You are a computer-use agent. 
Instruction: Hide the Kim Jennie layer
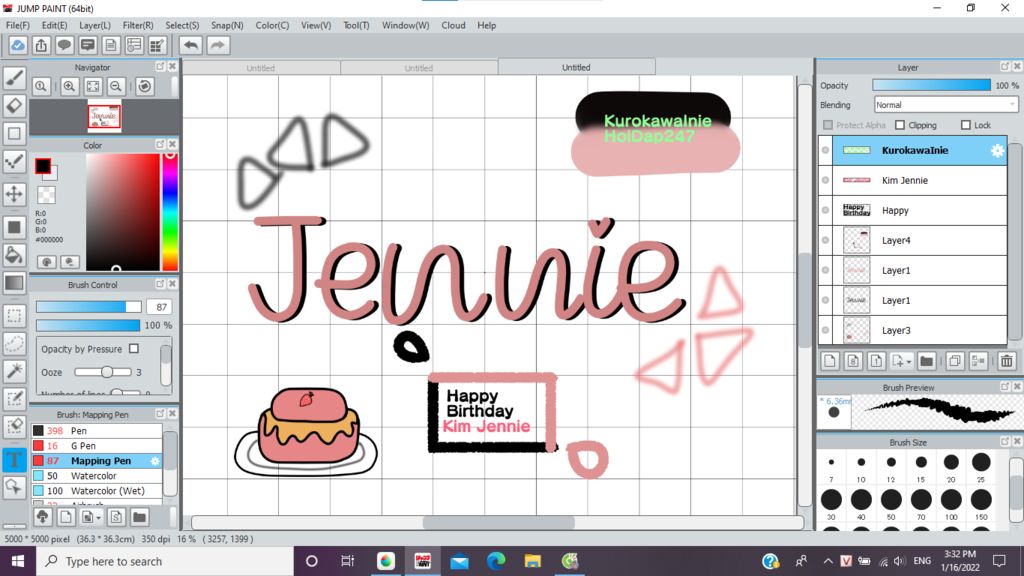click(825, 180)
